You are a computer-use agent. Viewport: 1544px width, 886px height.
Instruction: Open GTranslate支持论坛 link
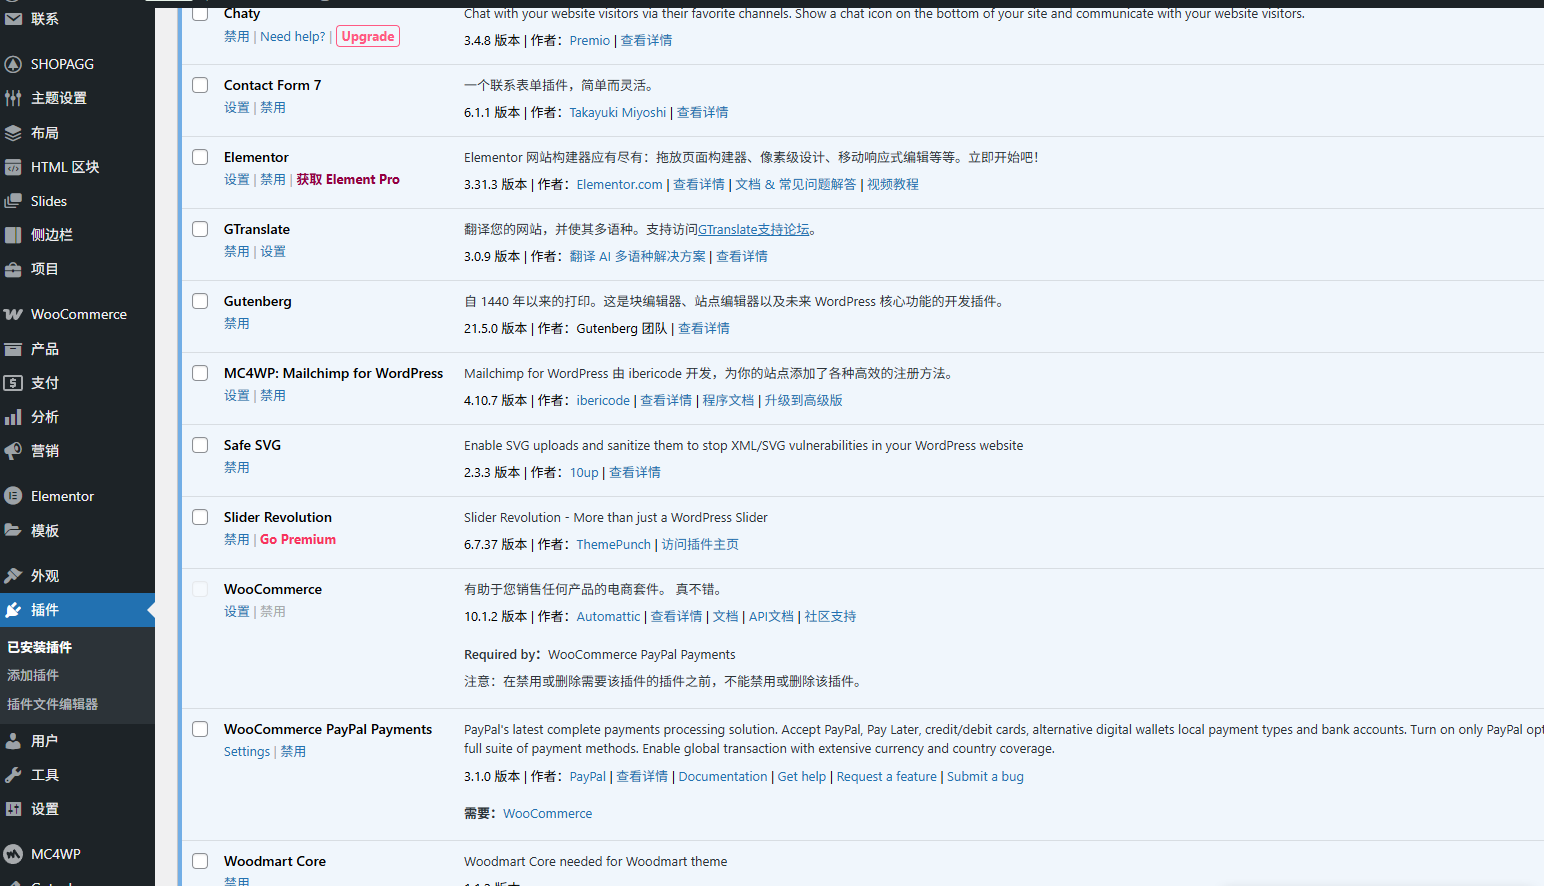[x=754, y=229]
